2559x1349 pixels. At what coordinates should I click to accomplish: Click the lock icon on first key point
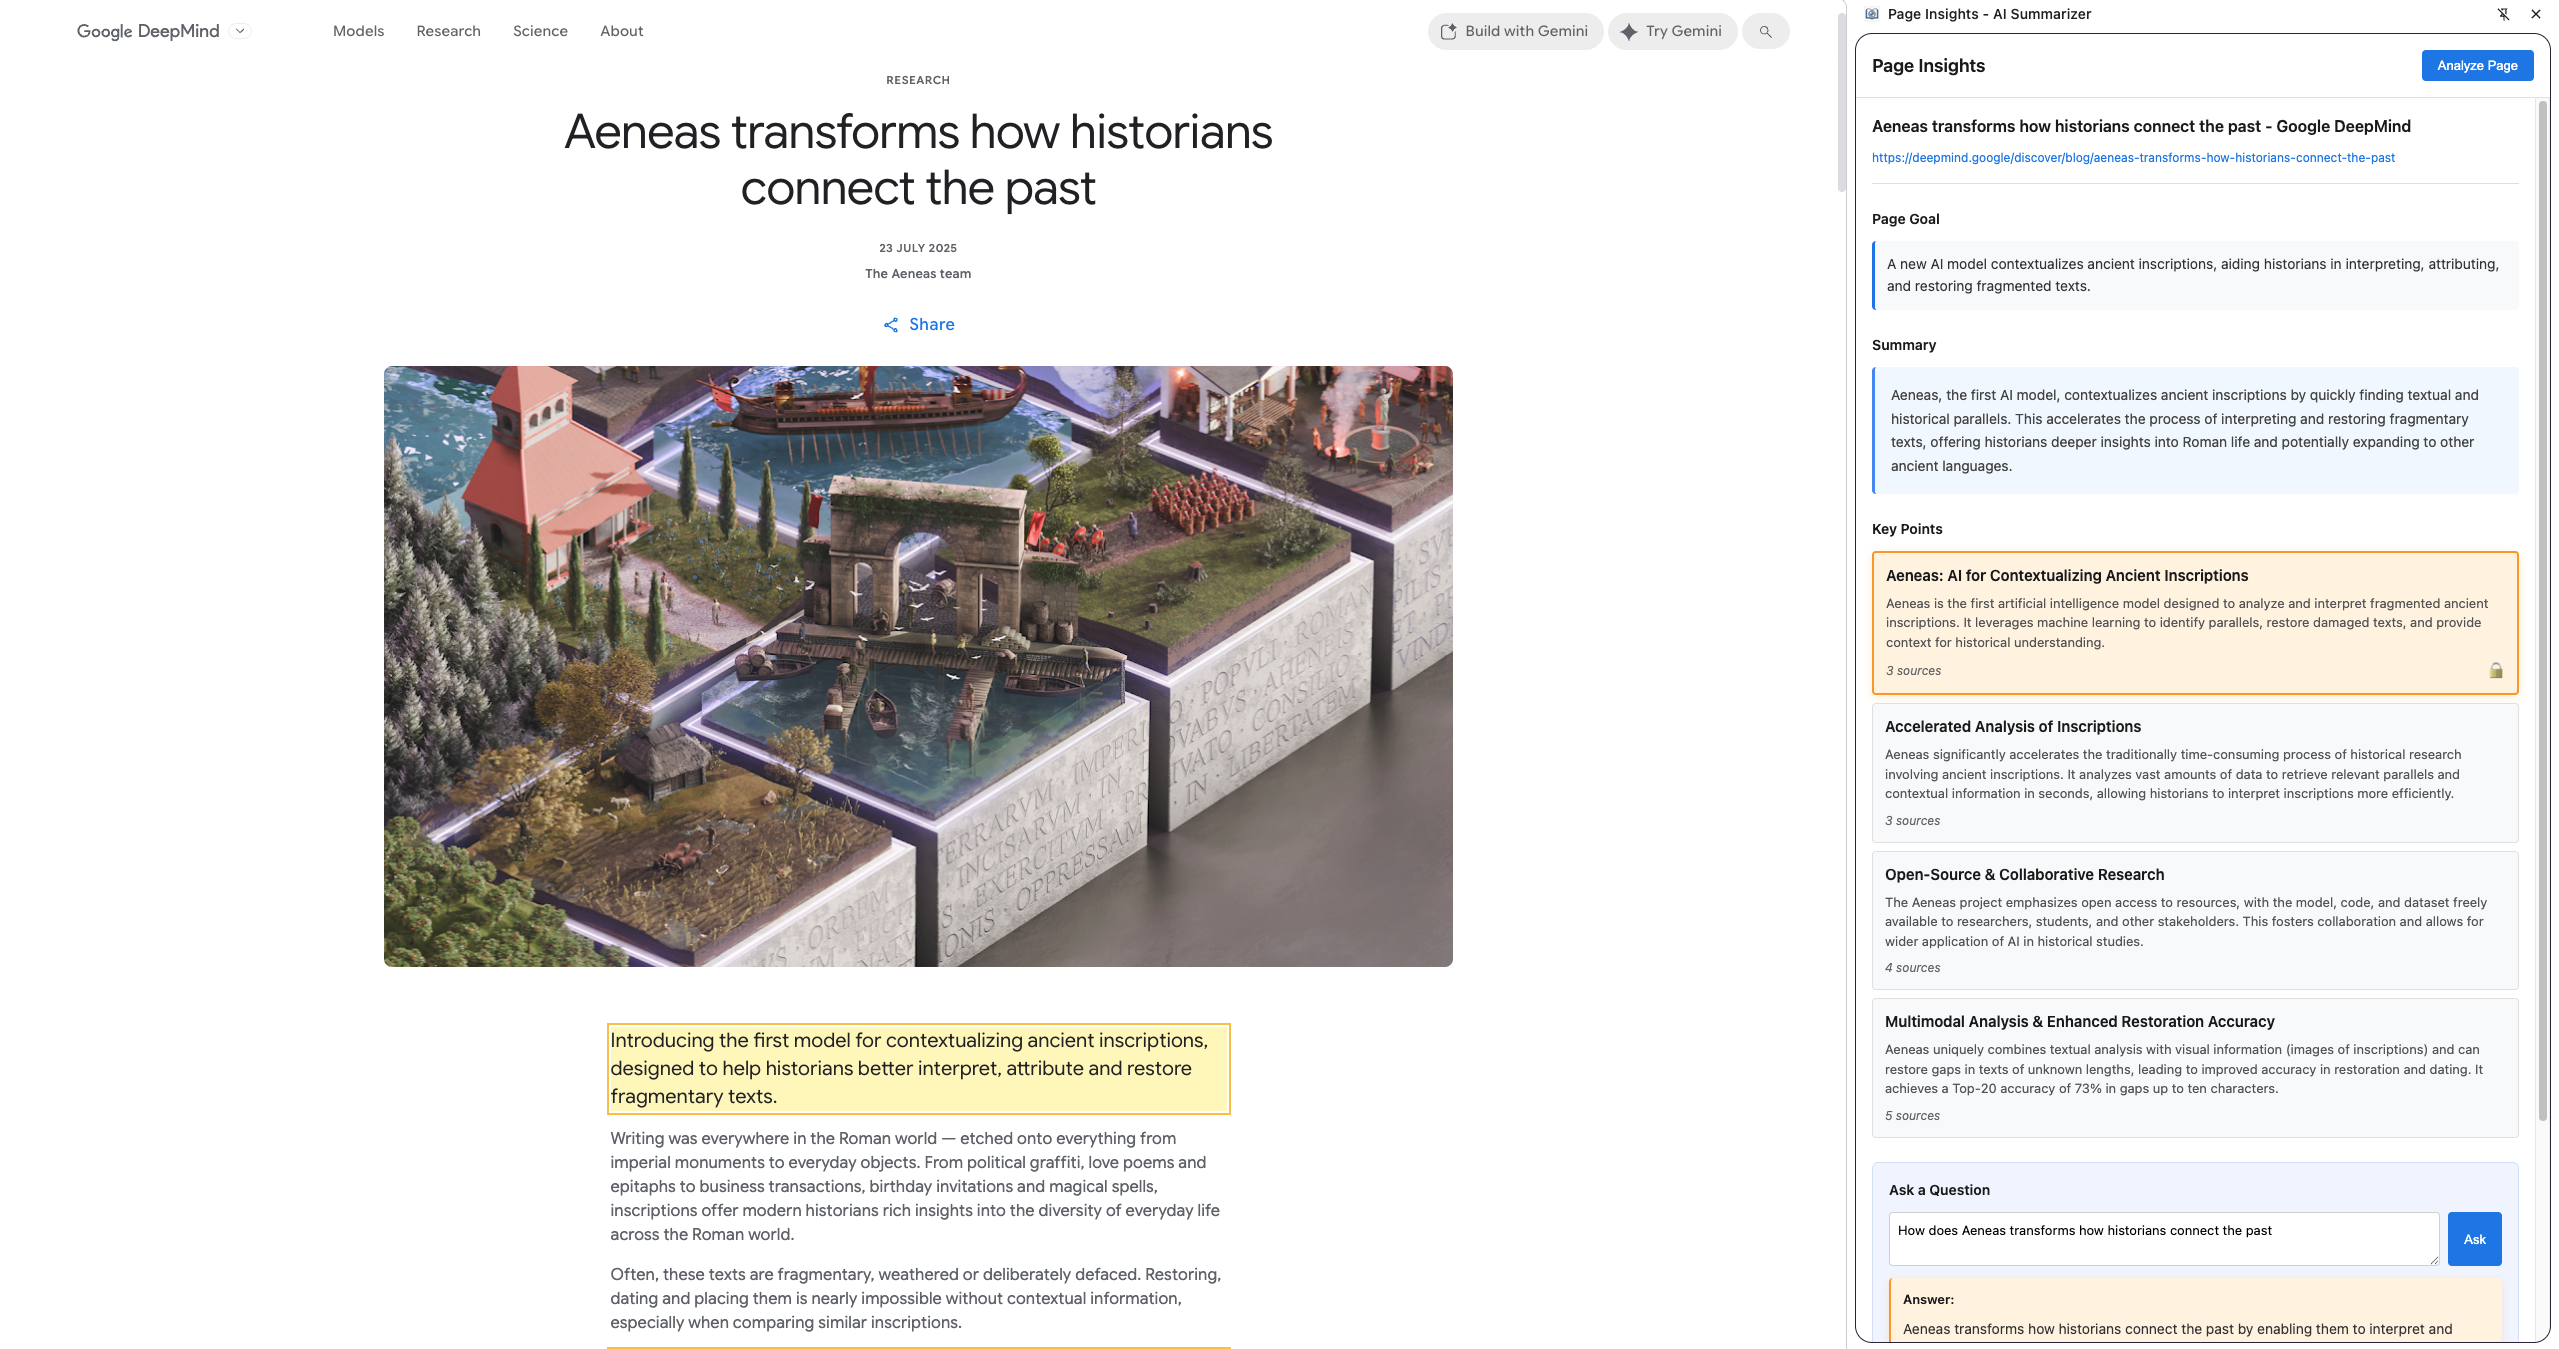tap(2495, 671)
